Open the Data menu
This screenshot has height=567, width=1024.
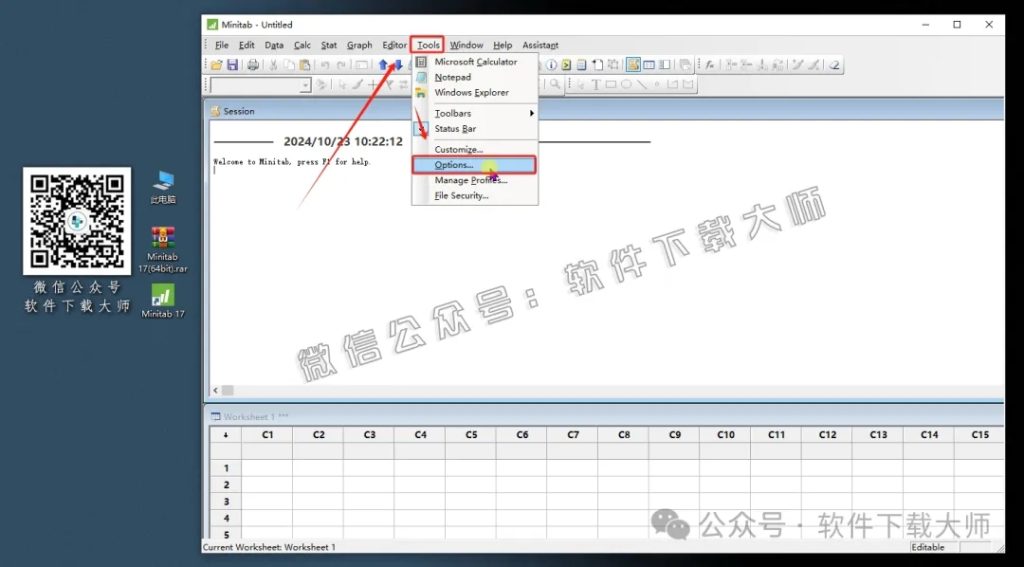[274, 45]
